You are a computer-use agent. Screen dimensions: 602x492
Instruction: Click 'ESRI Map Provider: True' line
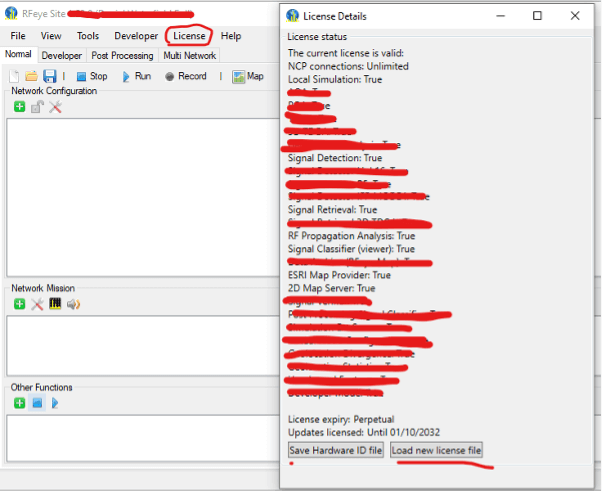pos(339,275)
